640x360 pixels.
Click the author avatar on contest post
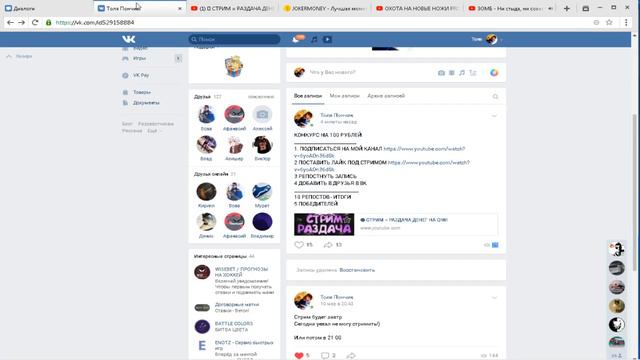coord(303,118)
